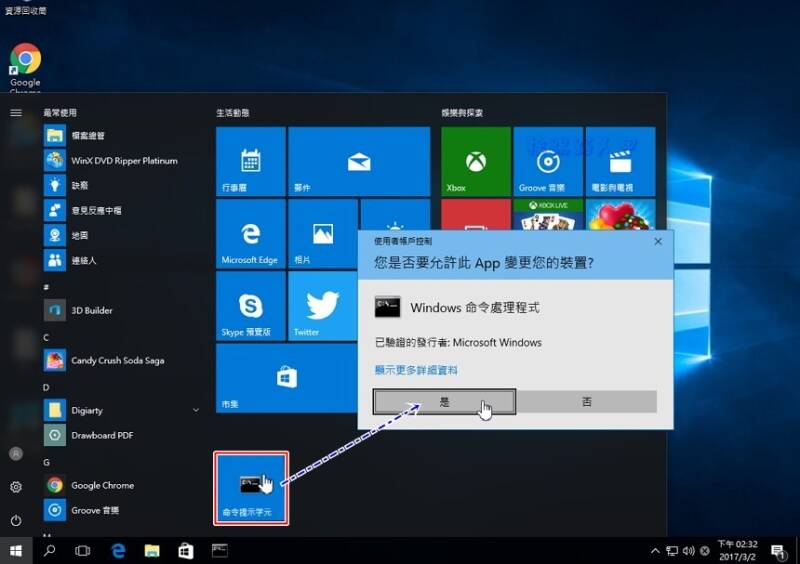Show hidden tray icons chevron
Image resolution: width=800 pixels, height=564 pixels.
click(655, 551)
